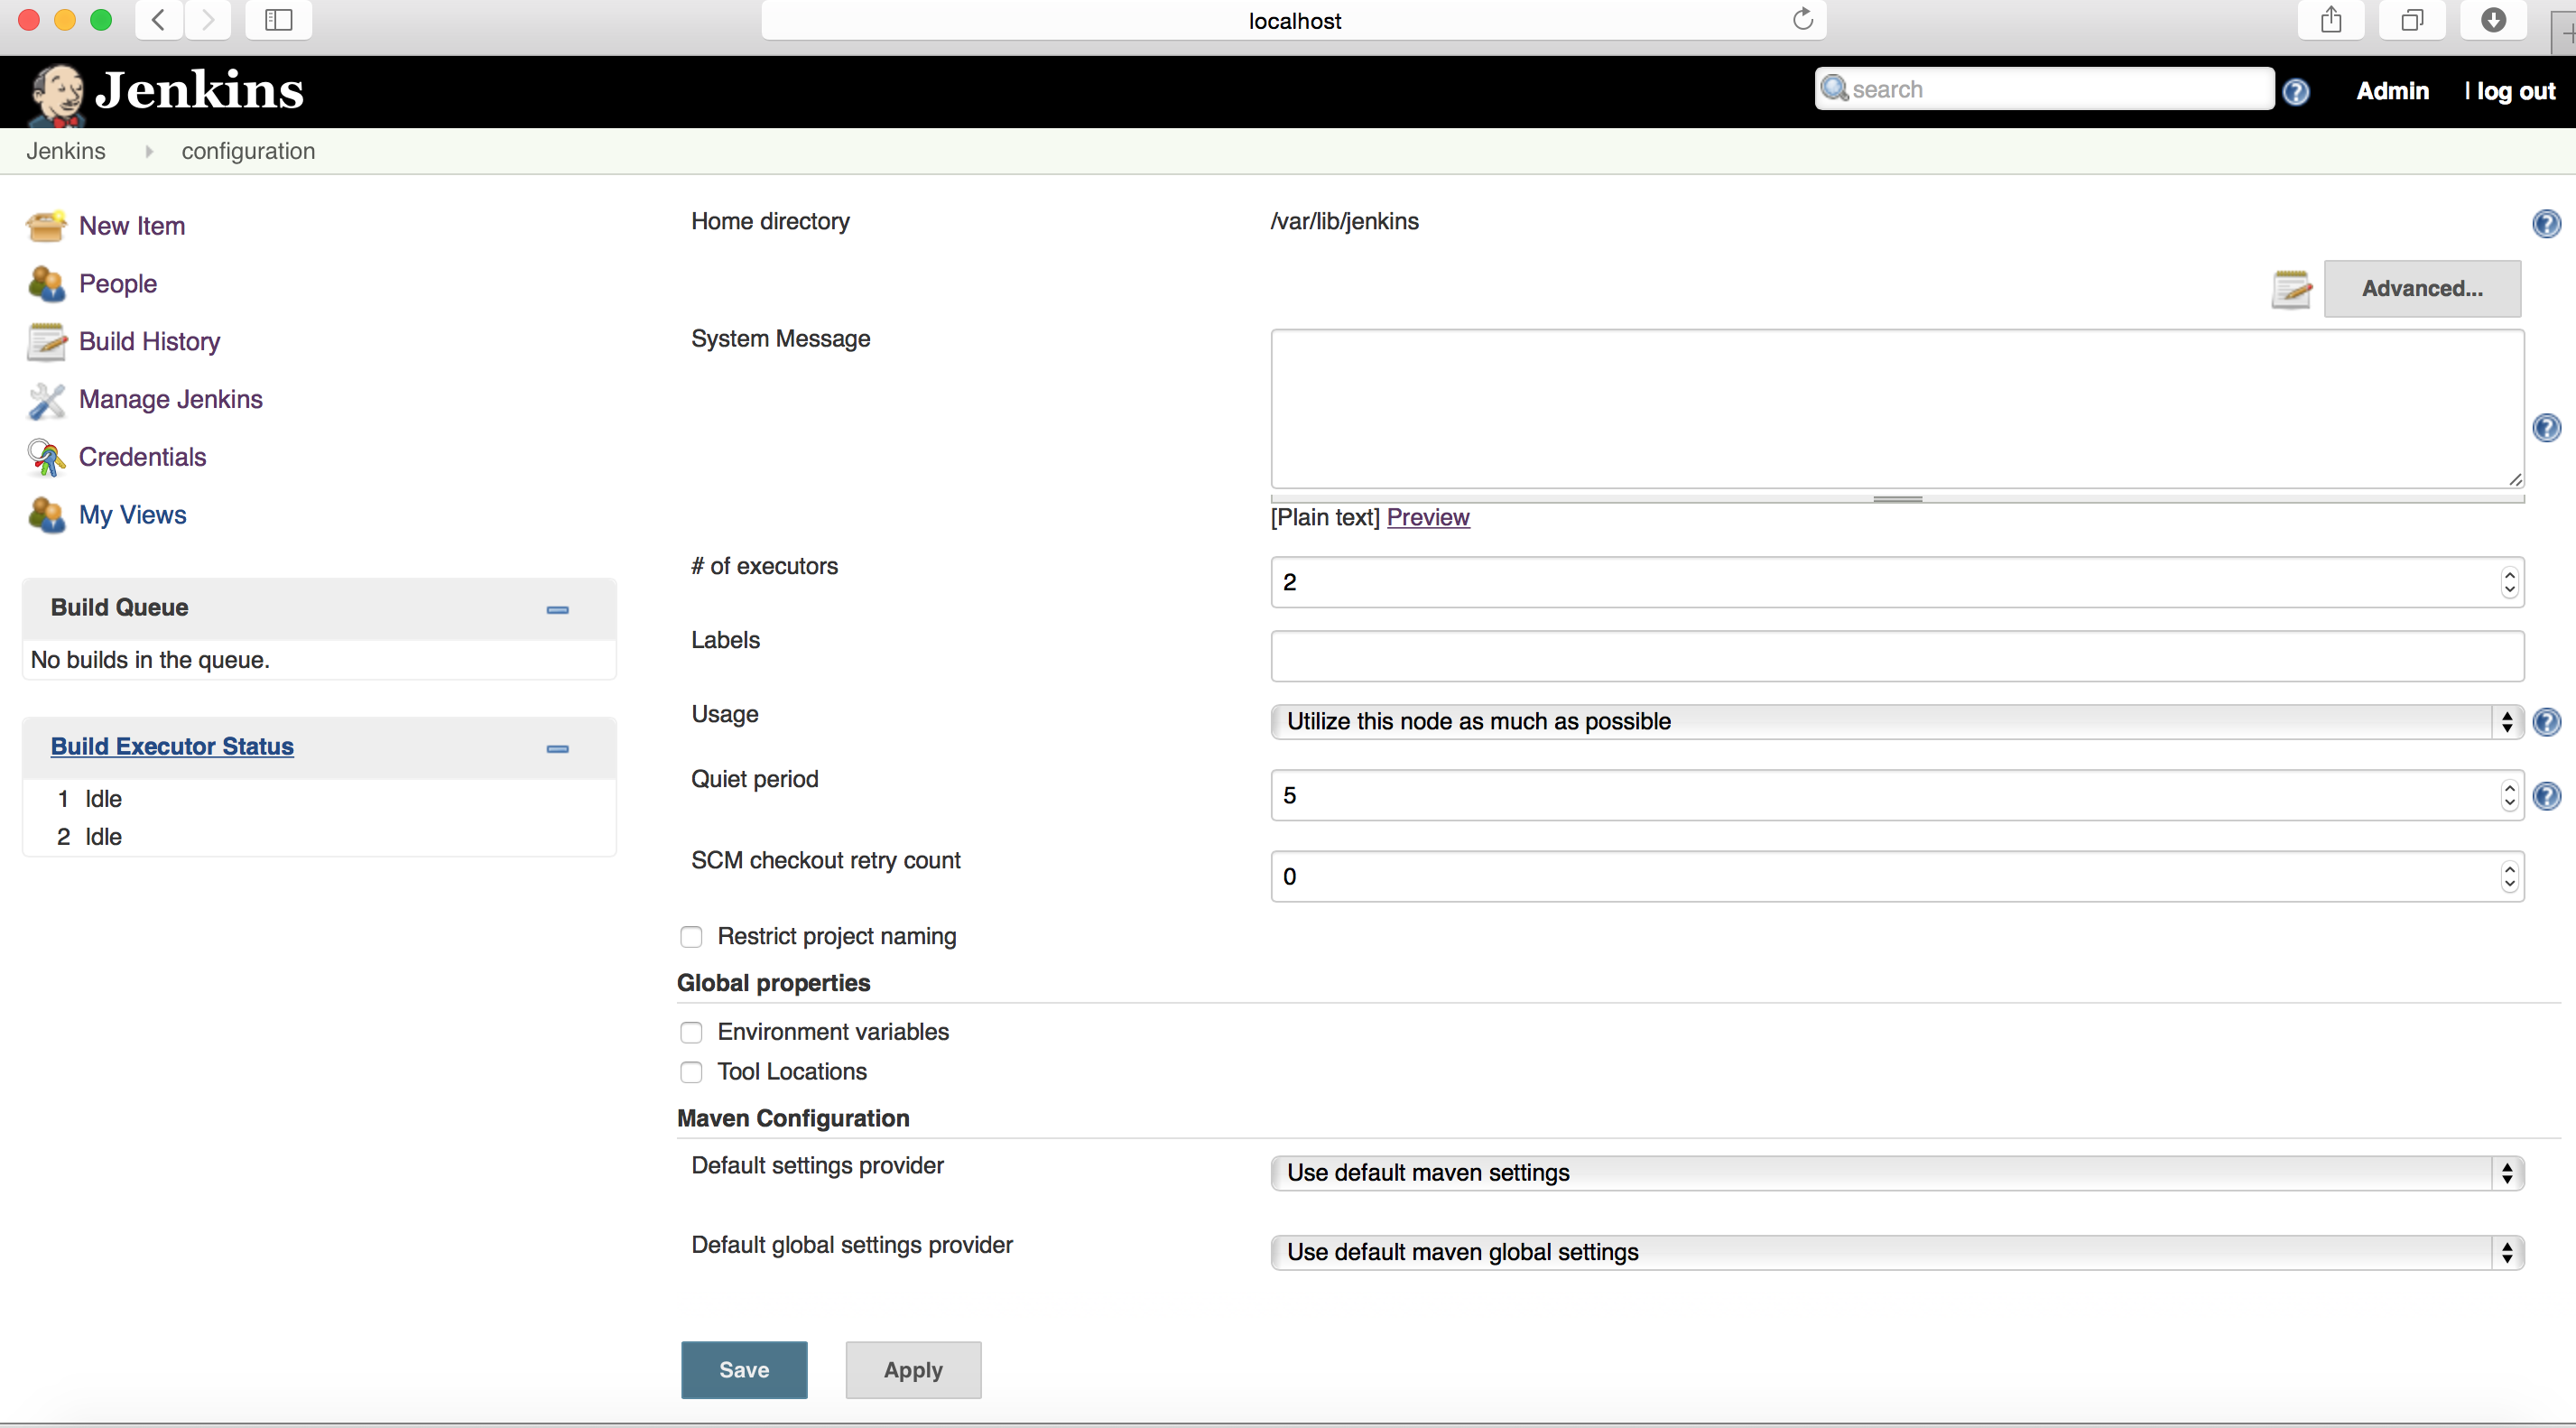Adjust SCM checkout retry count stepper
The image size is (2576, 1428).
(2509, 877)
